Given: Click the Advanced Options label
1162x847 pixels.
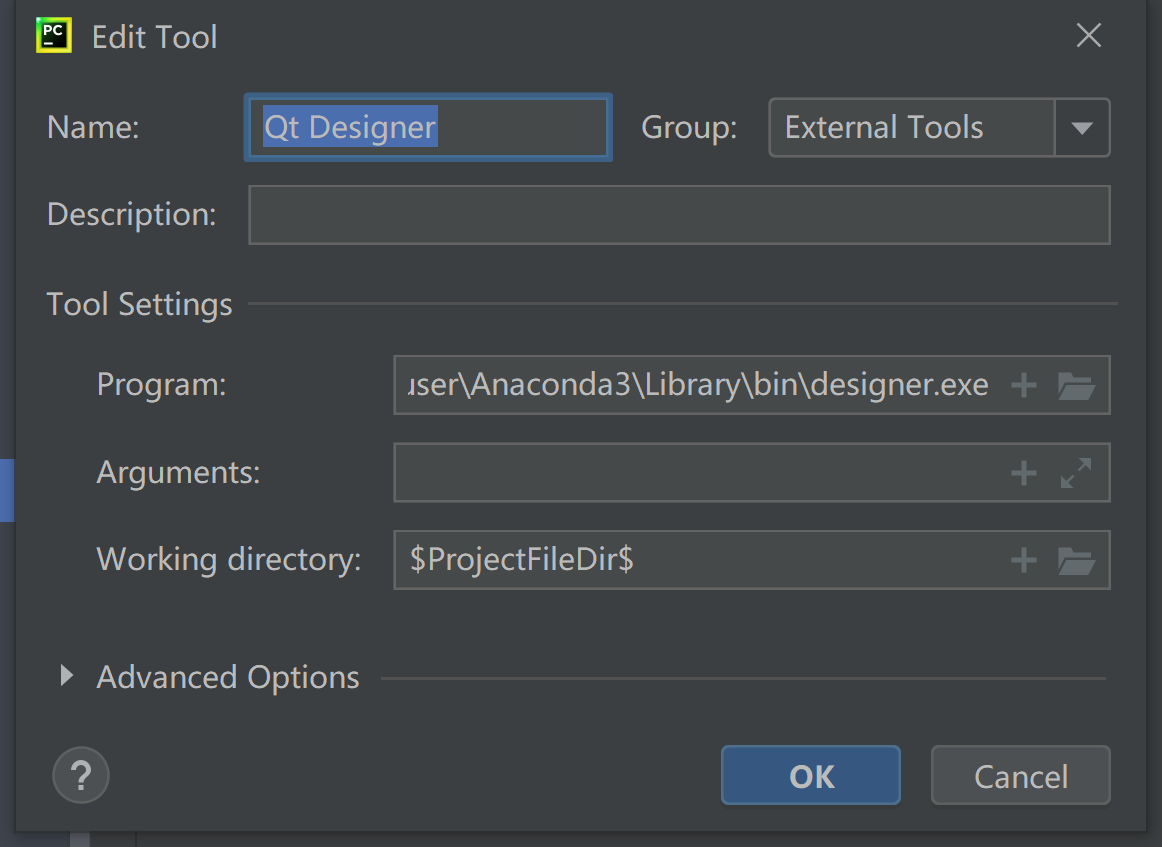Looking at the screenshot, I should (227, 677).
